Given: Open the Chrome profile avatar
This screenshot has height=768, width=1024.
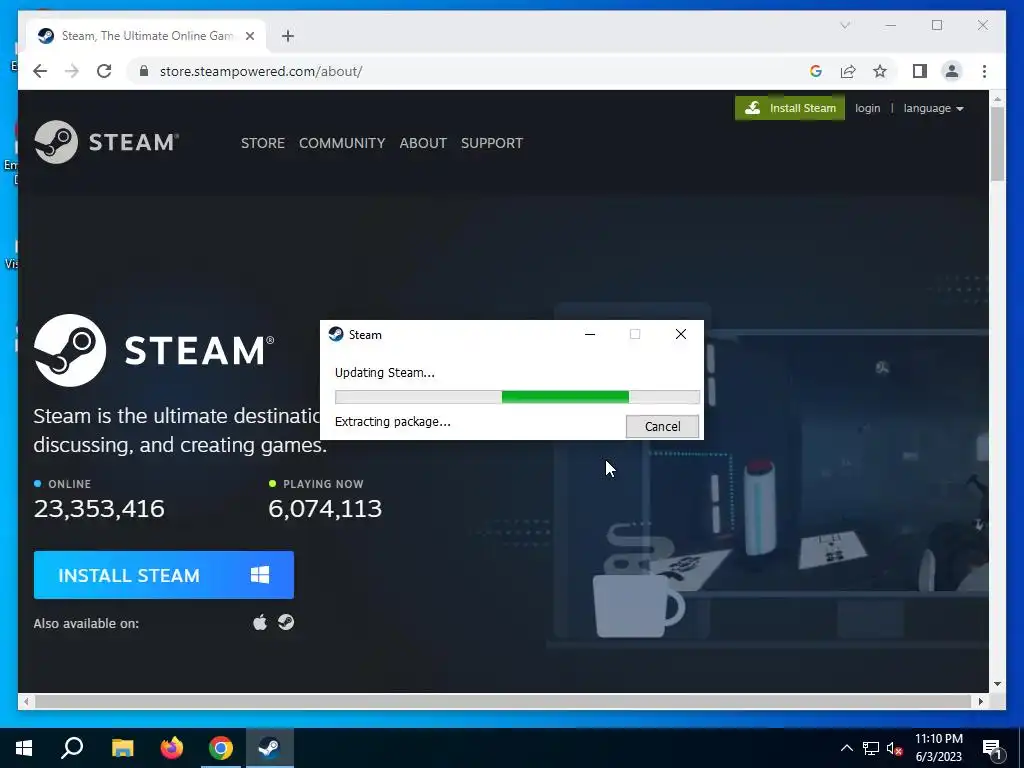Looking at the screenshot, I should [952, 71].
